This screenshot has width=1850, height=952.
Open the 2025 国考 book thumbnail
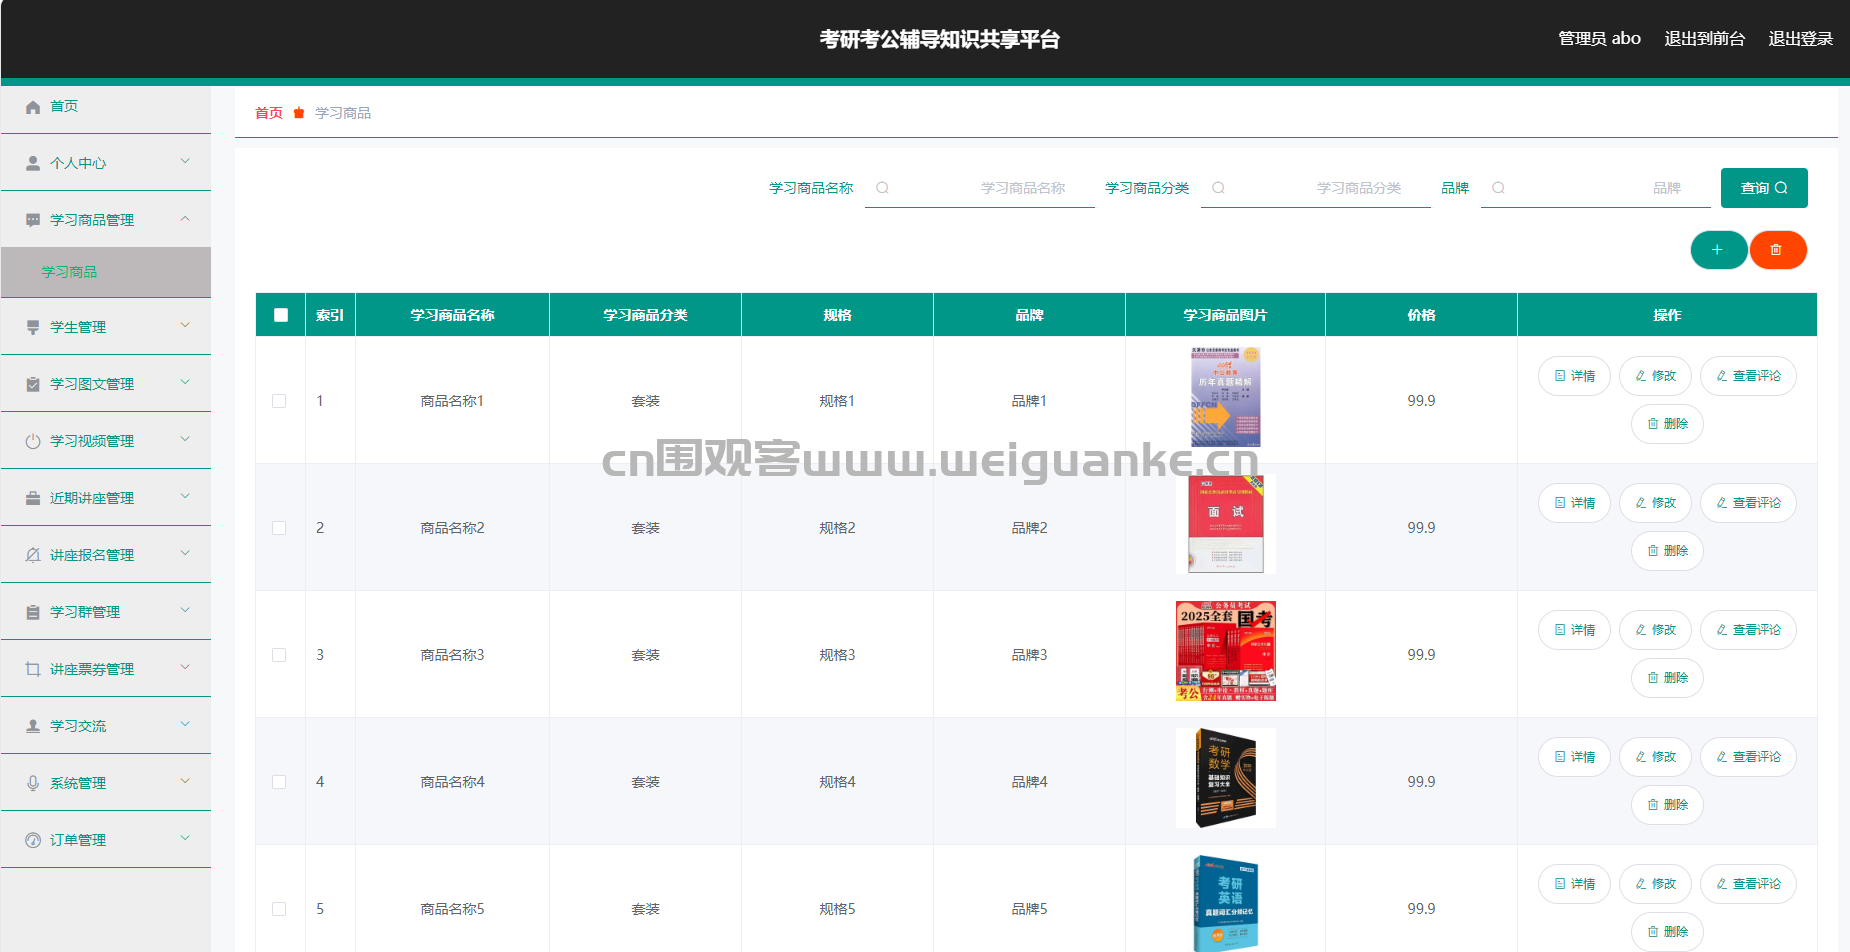pyautogui.click(x=1225, y=651)
